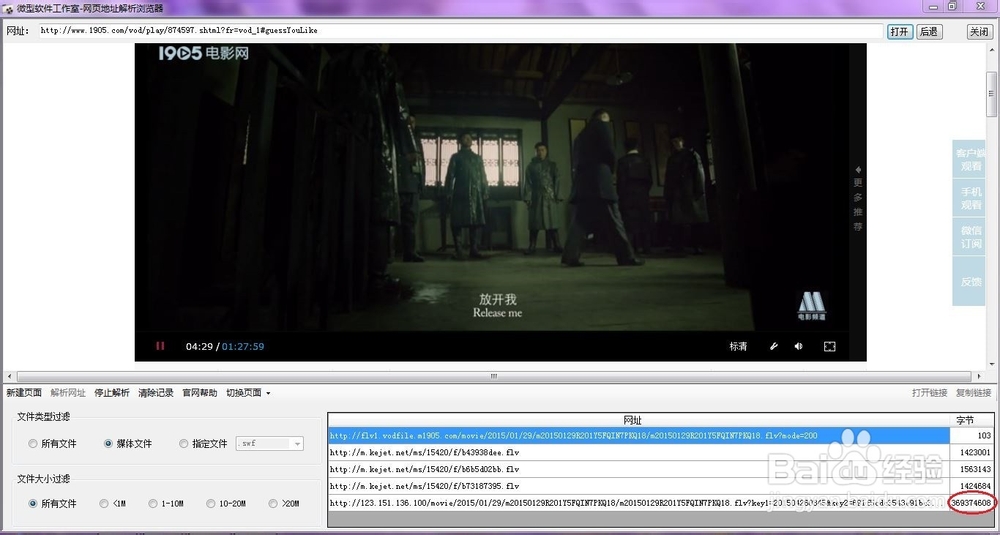Click 手机观看 side button
This screenshot has width=1000, height=535.
pos(971,198)
